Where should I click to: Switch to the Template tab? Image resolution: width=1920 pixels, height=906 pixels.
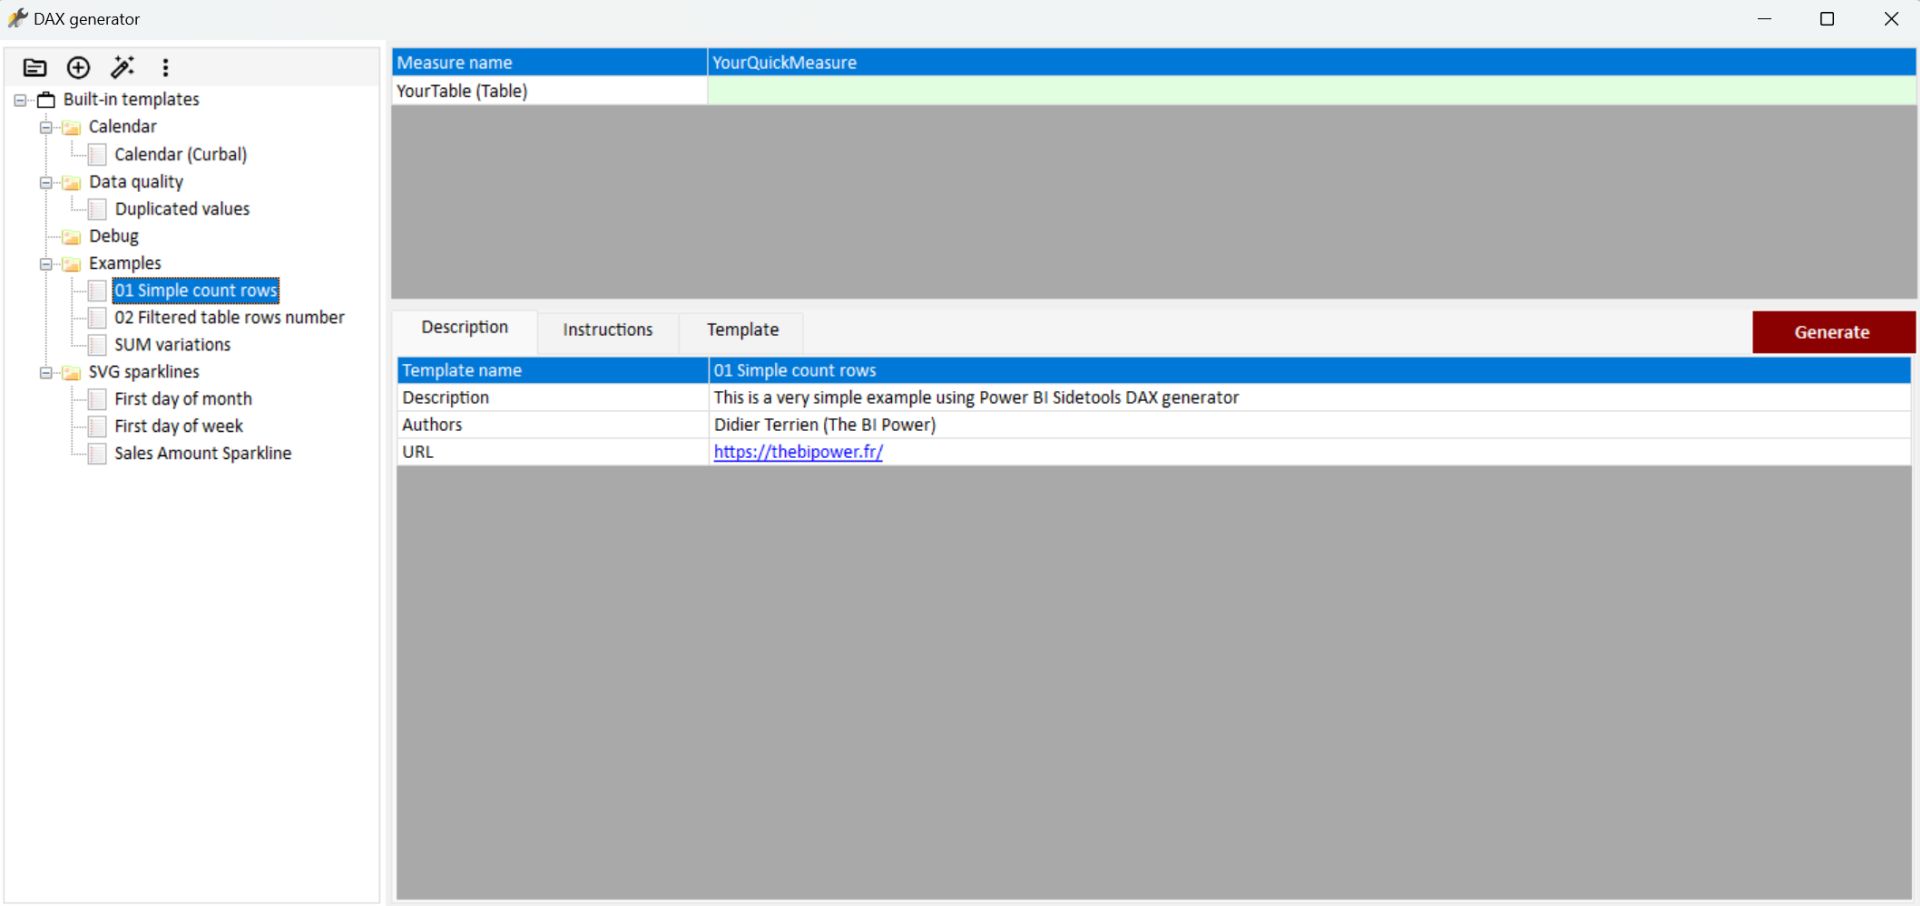click(743, 331)
